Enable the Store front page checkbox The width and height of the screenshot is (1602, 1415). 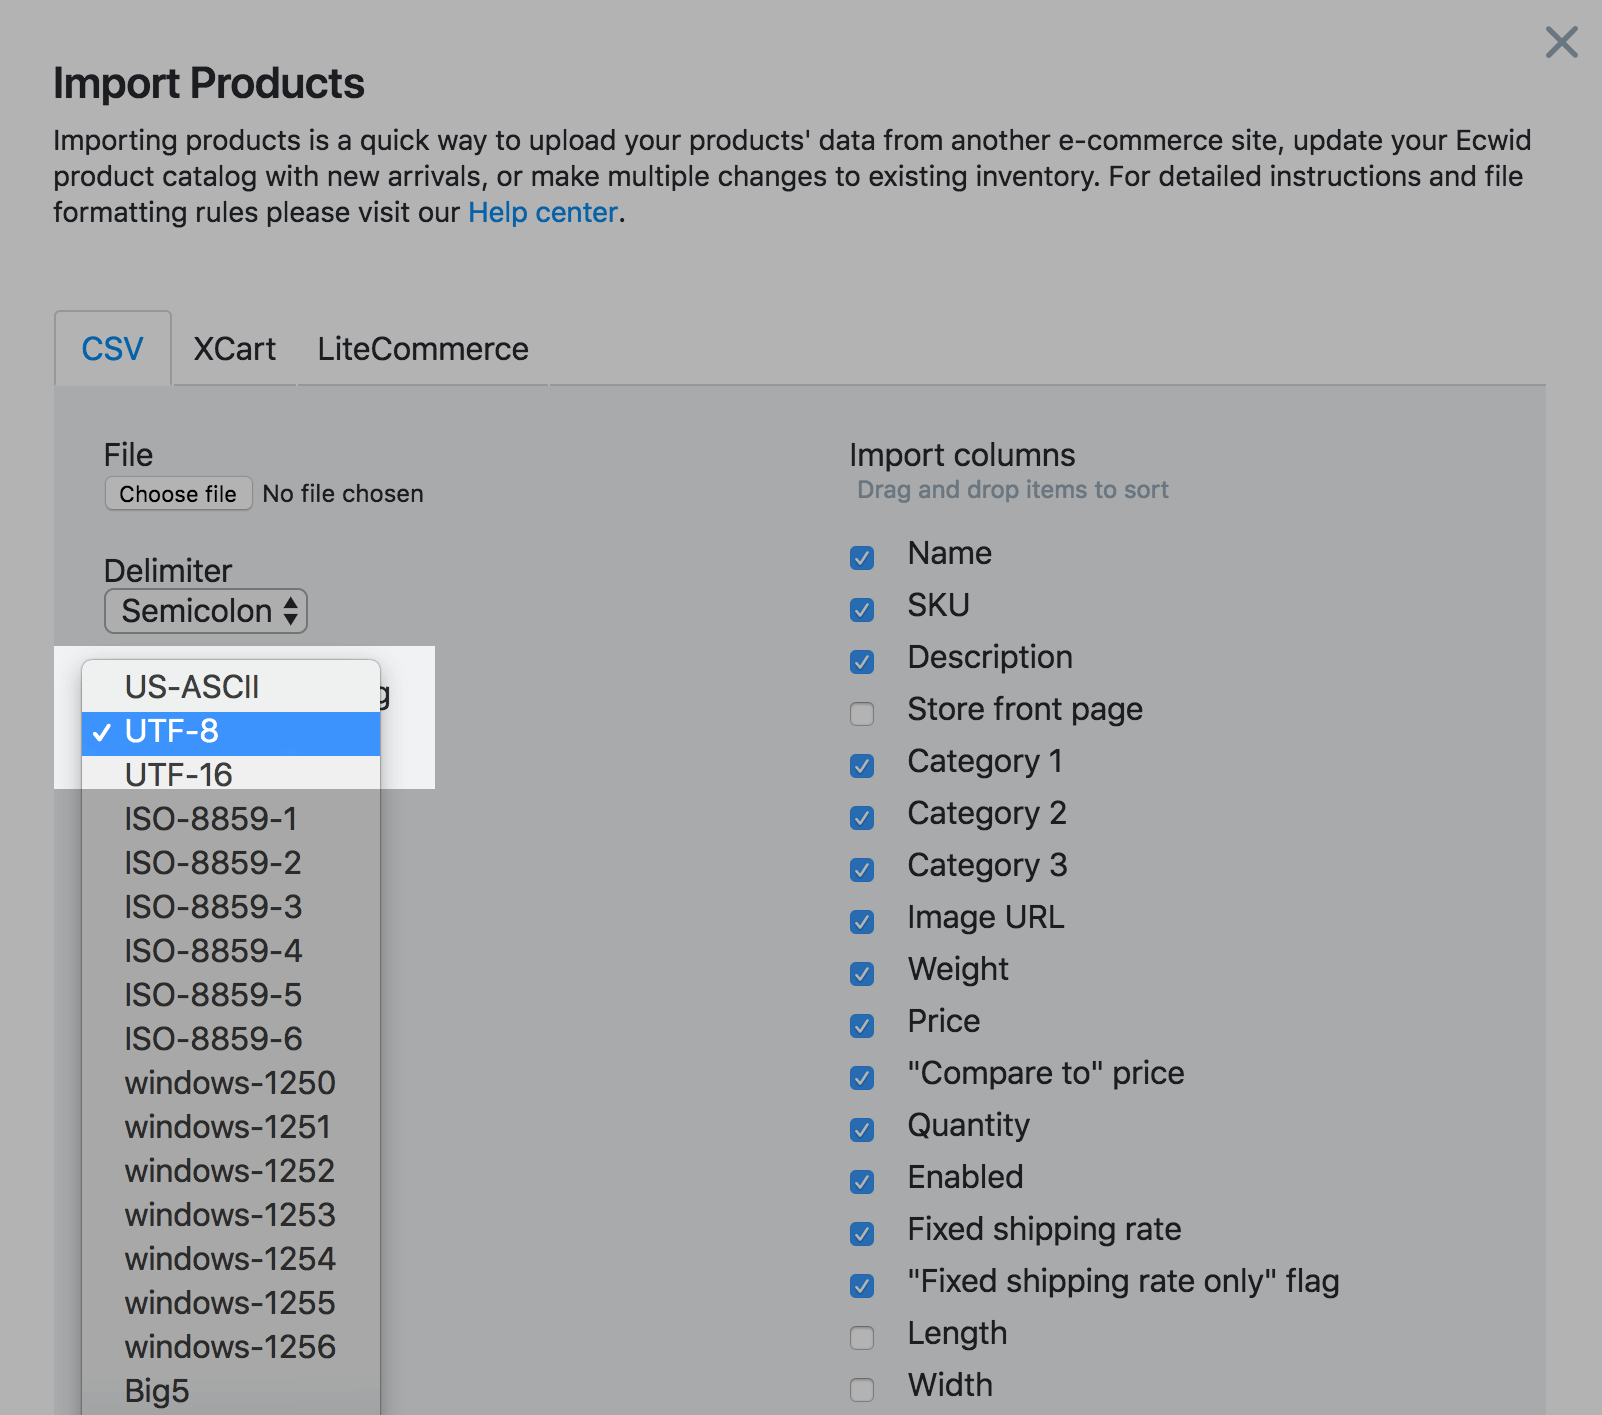[861, 713]
